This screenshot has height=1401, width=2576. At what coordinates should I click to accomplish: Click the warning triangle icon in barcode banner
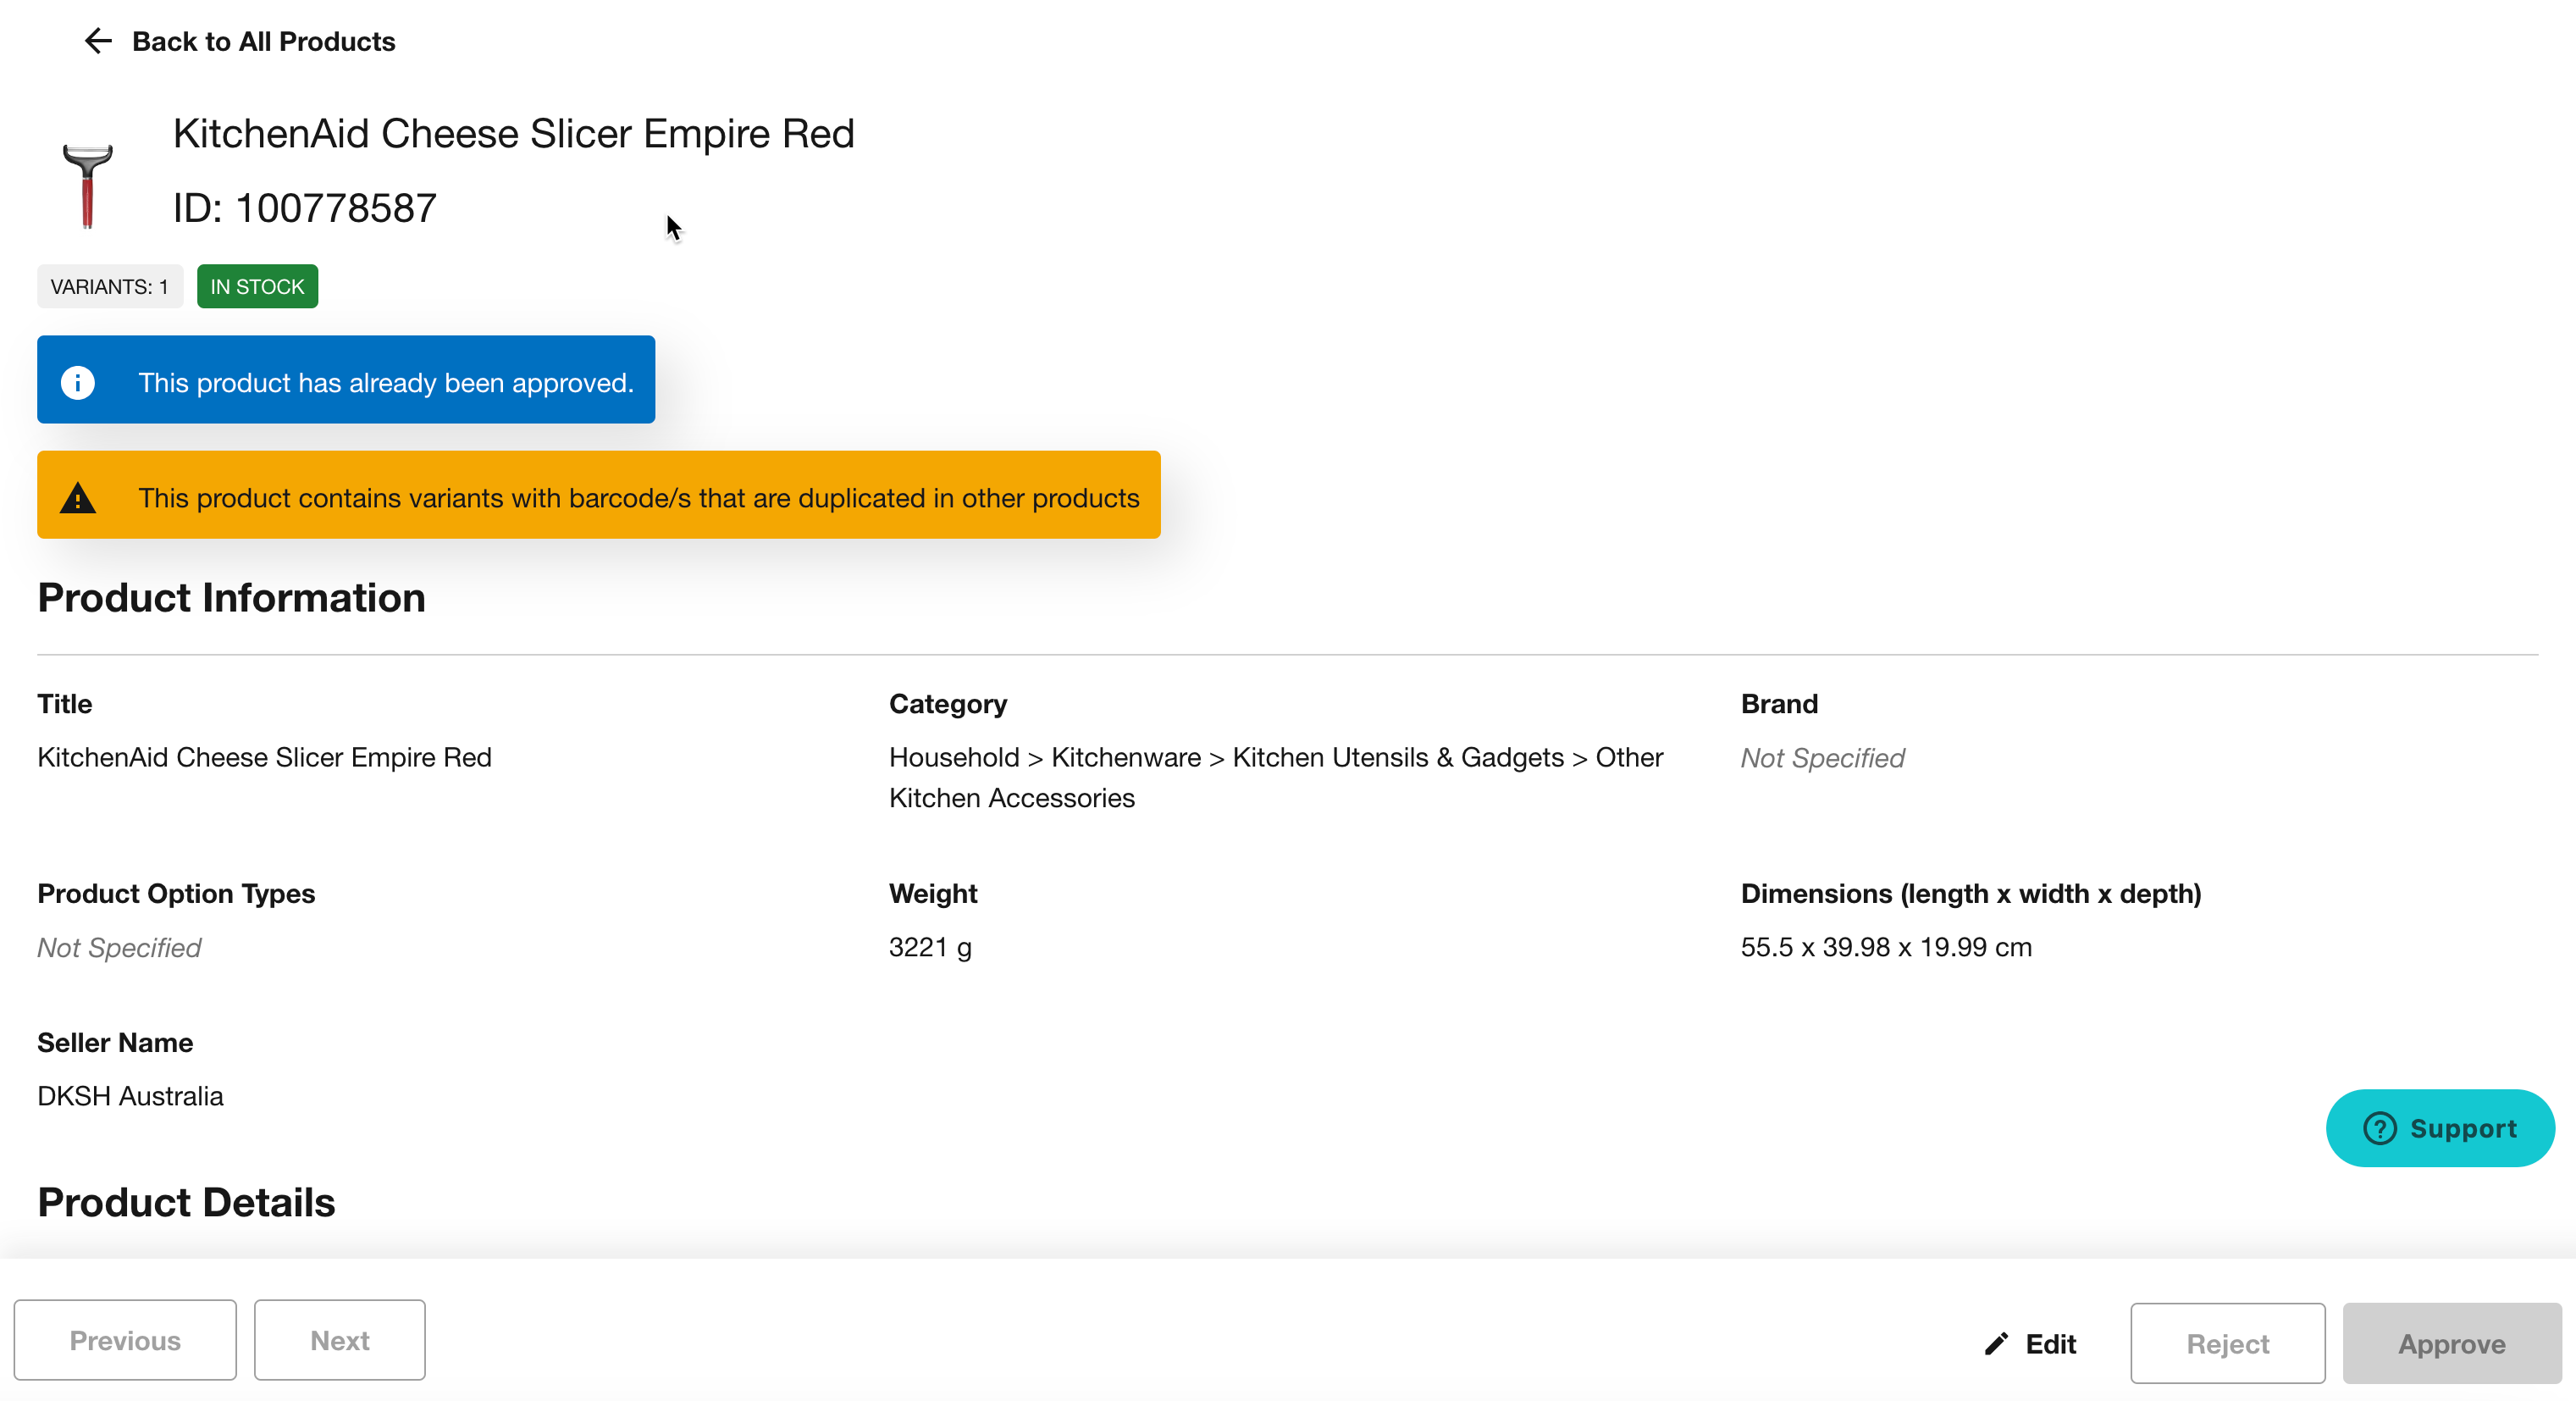coord(78,498)
